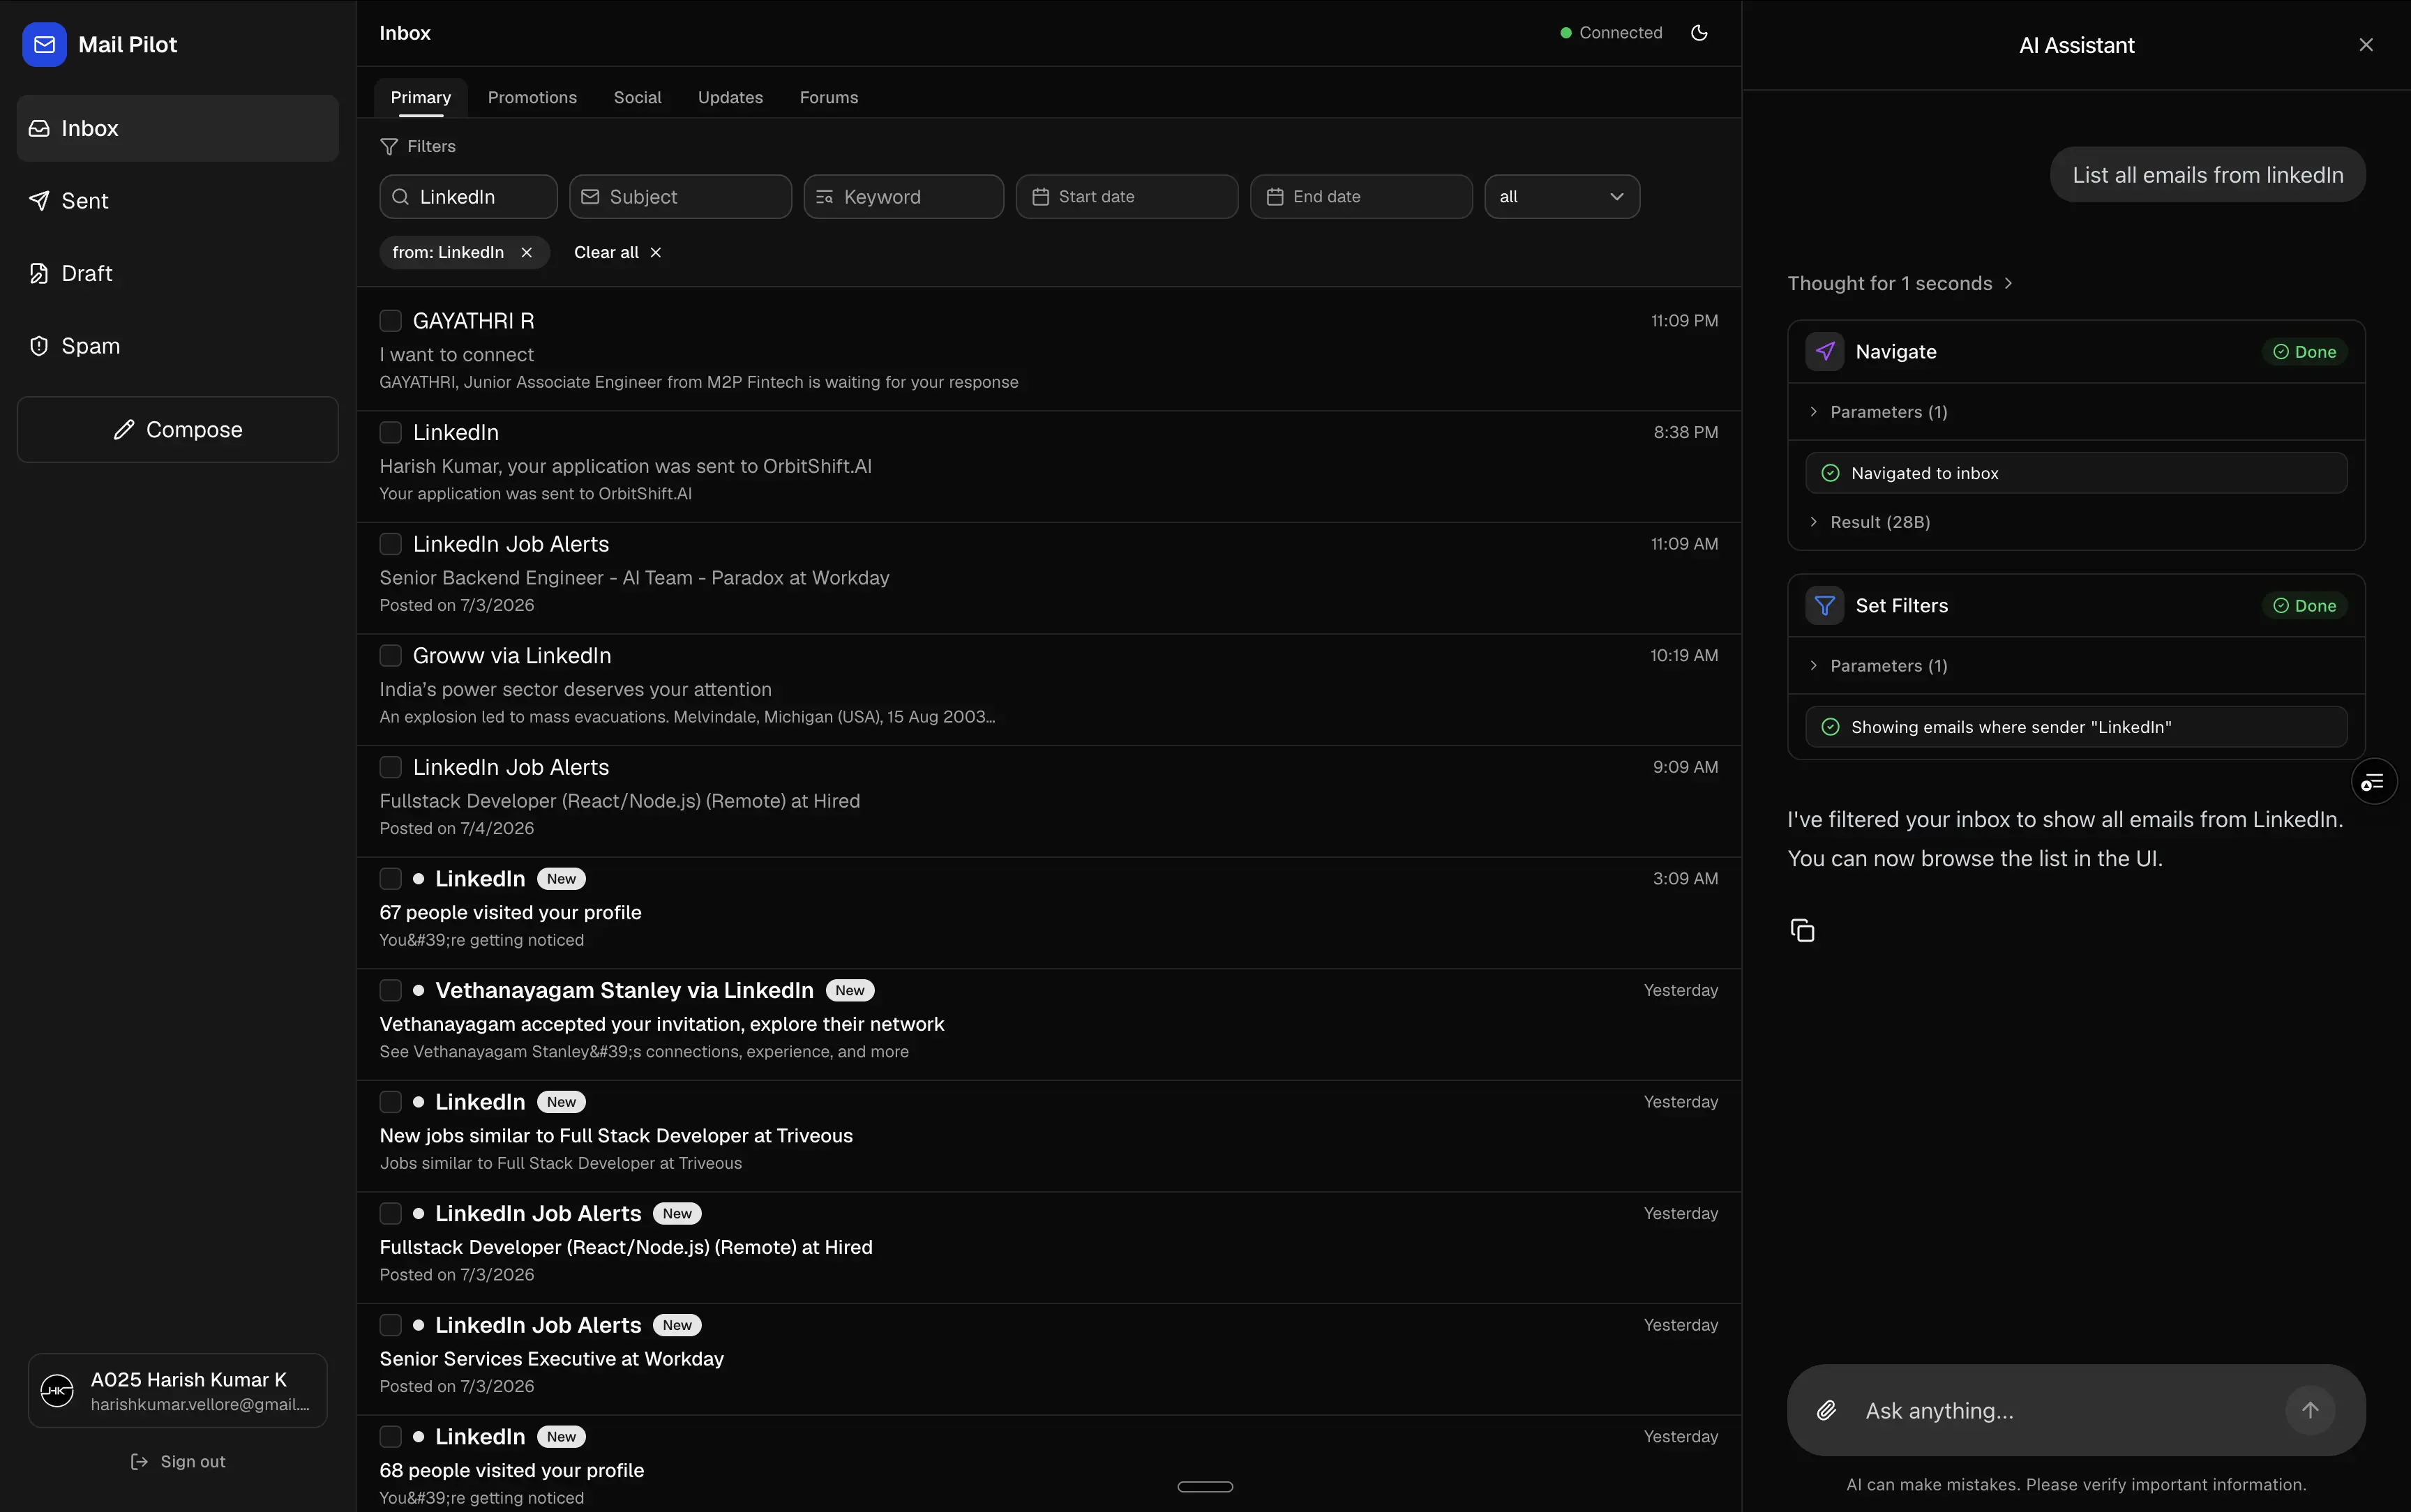Open the 'all' status dropdown
Viewport: 2411px width, 1512px height.
click(1562, 197)
